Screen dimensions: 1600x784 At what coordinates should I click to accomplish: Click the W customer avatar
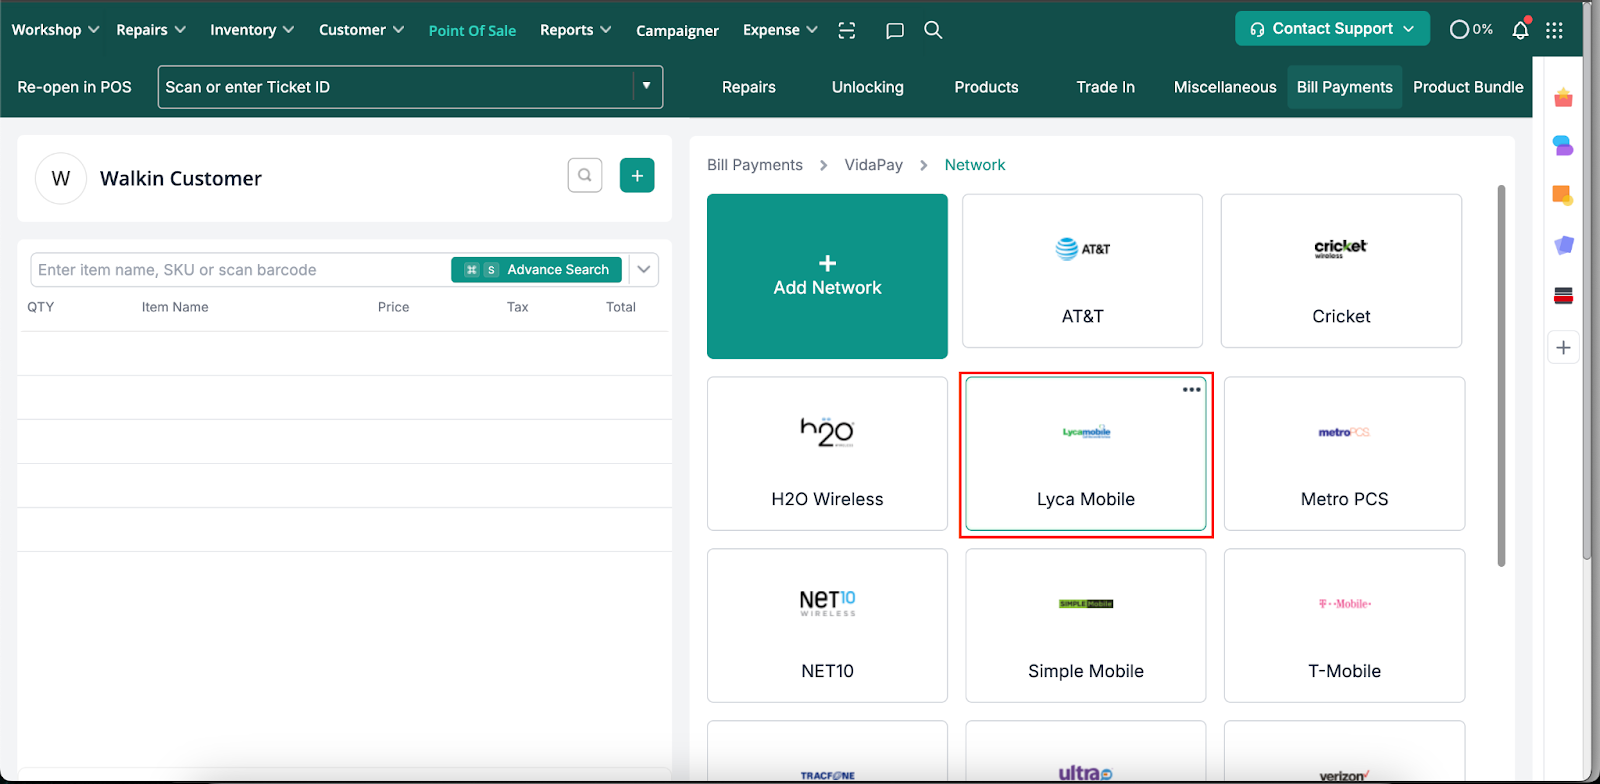61,178
